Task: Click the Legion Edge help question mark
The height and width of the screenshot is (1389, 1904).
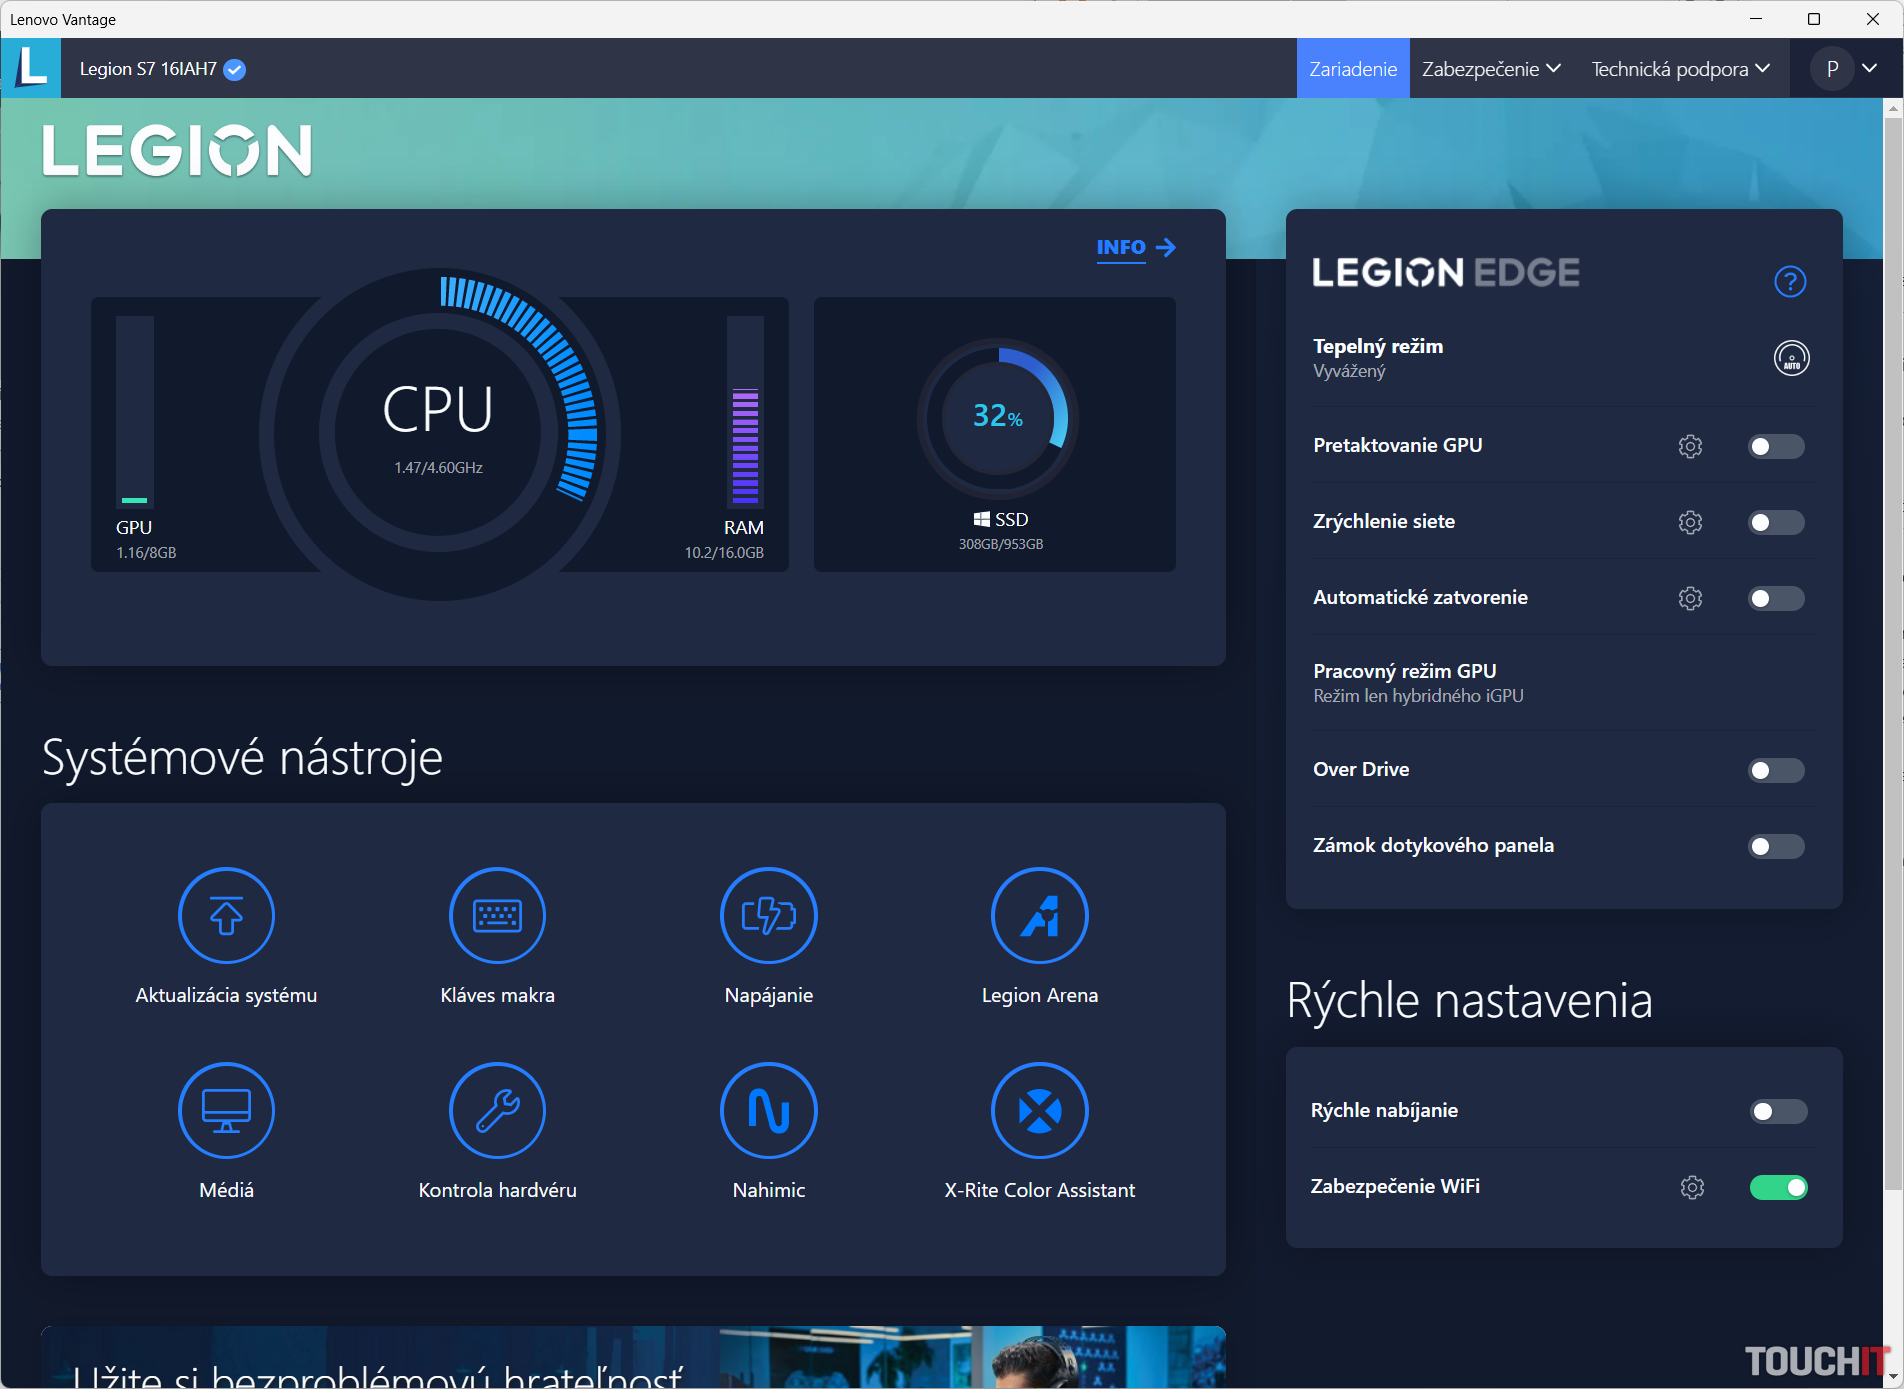Action: [1789, 282]
